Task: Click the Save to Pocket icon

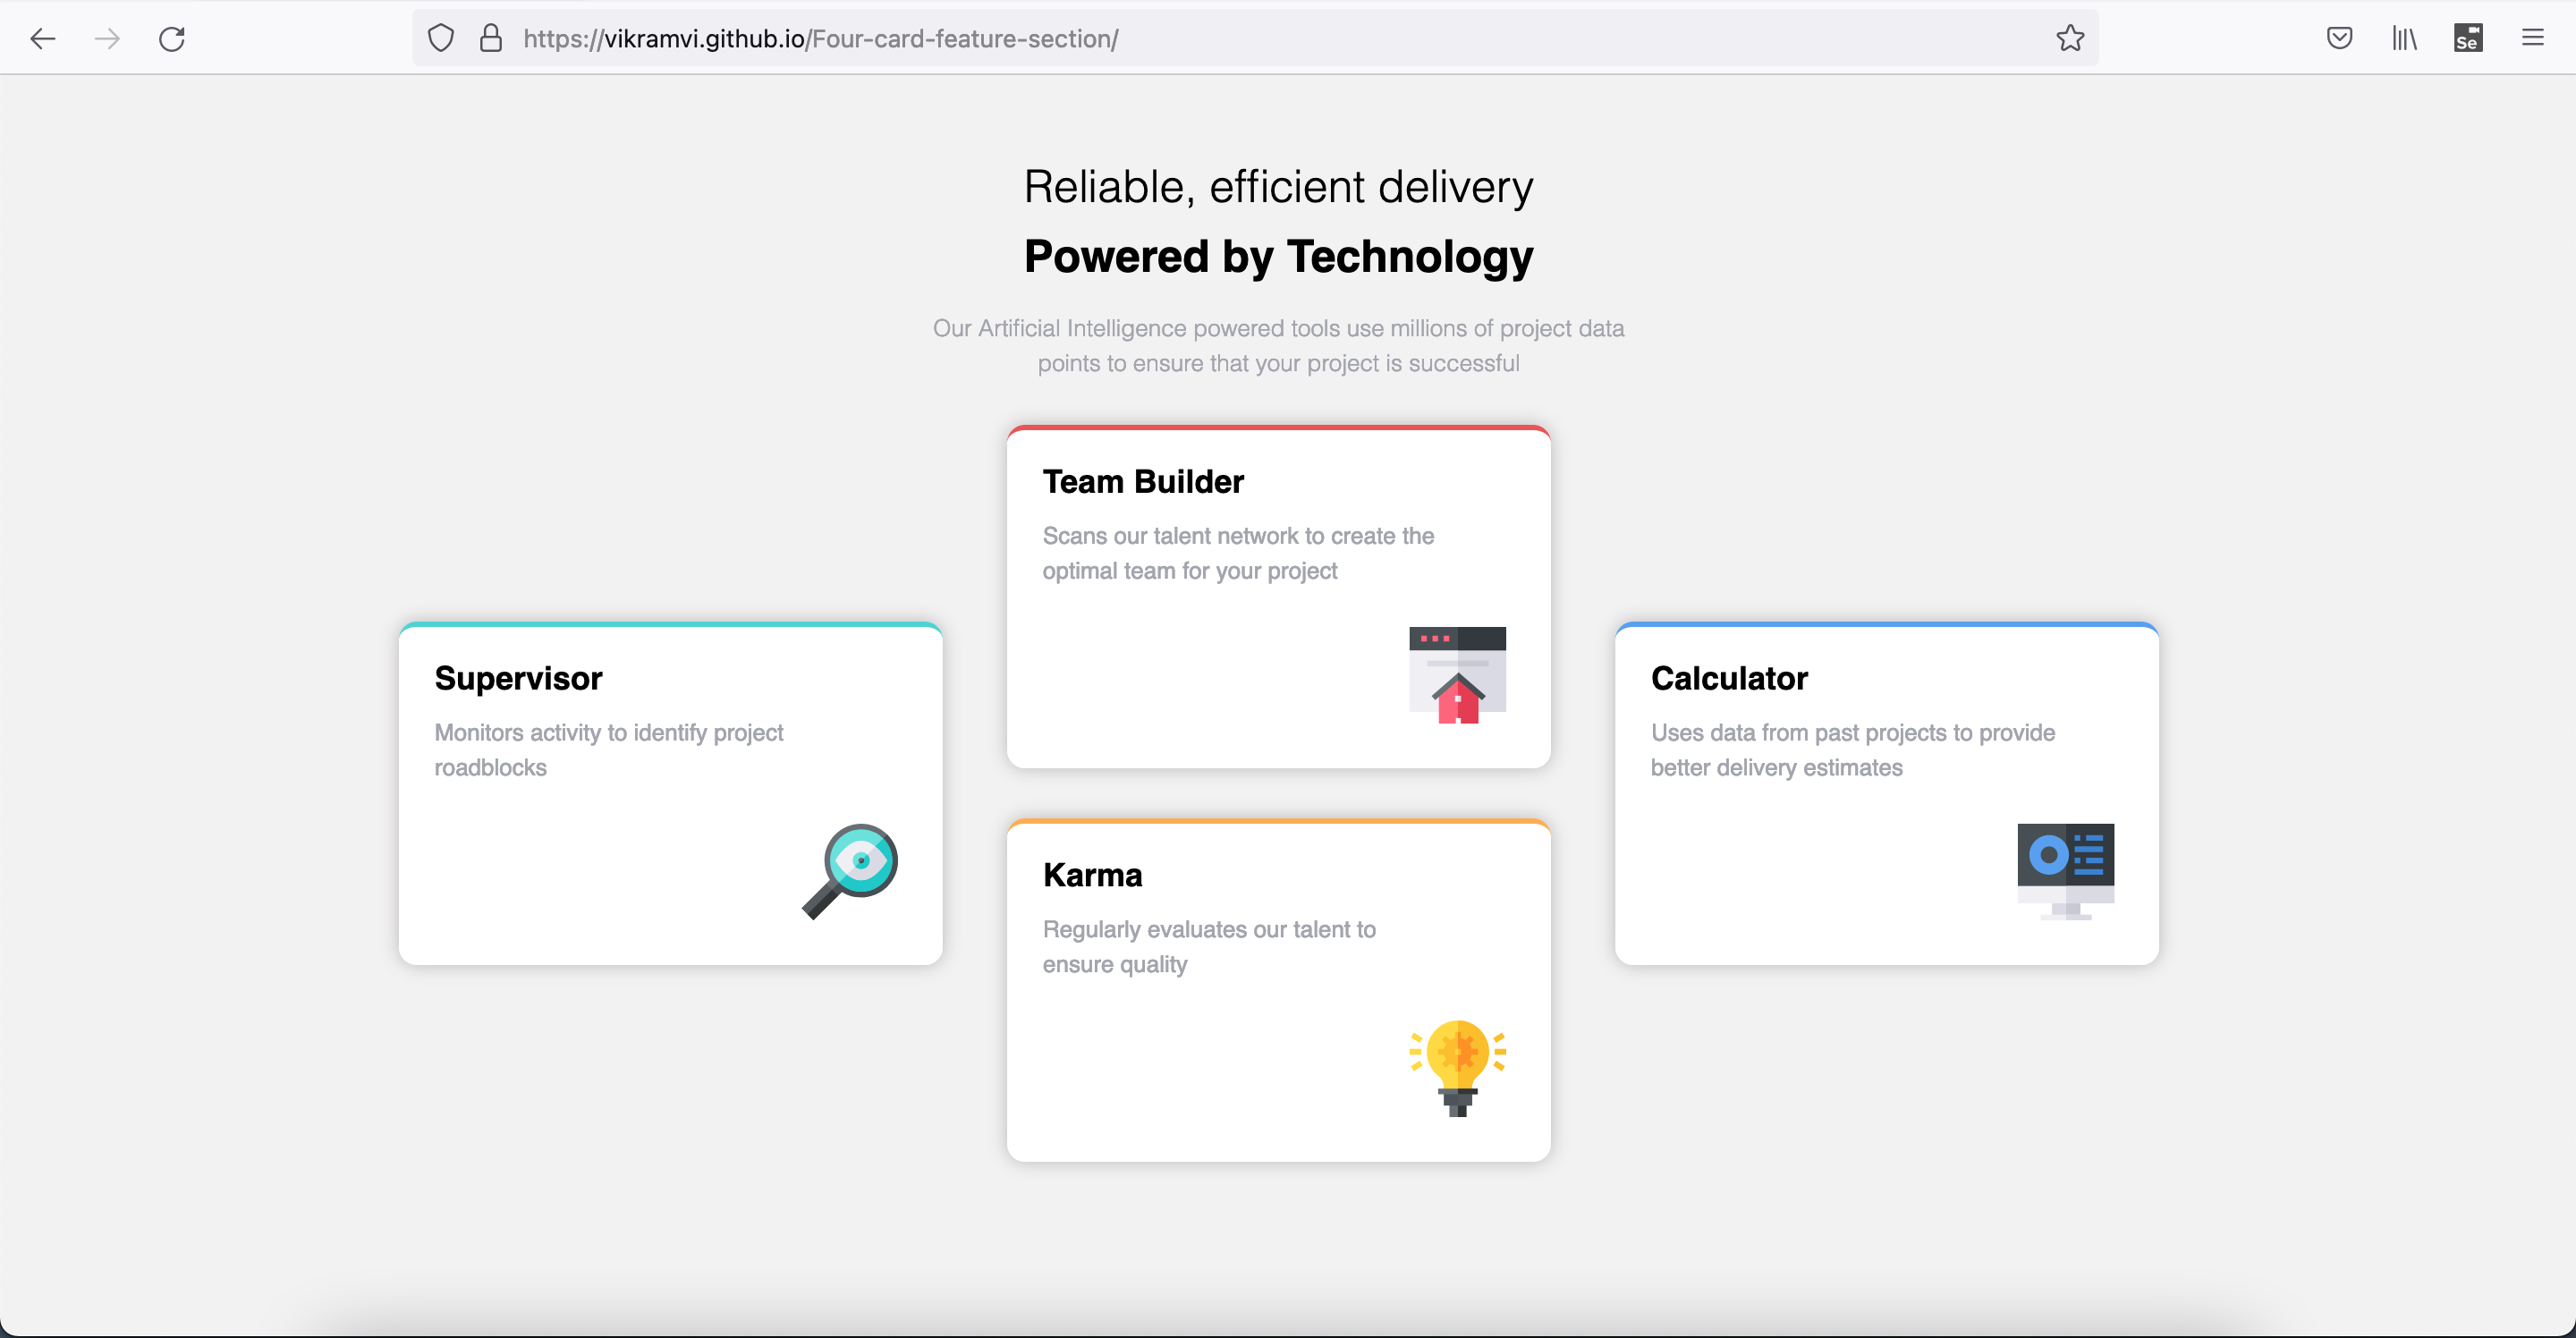Action: 2339,39
